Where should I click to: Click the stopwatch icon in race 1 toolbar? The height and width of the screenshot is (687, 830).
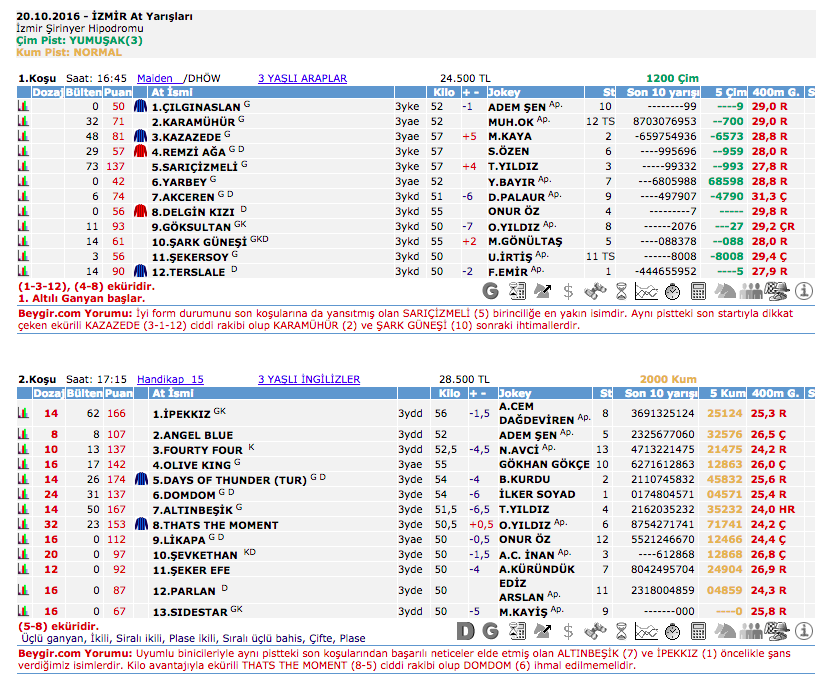pyautogui.click(x=672, y=292)
